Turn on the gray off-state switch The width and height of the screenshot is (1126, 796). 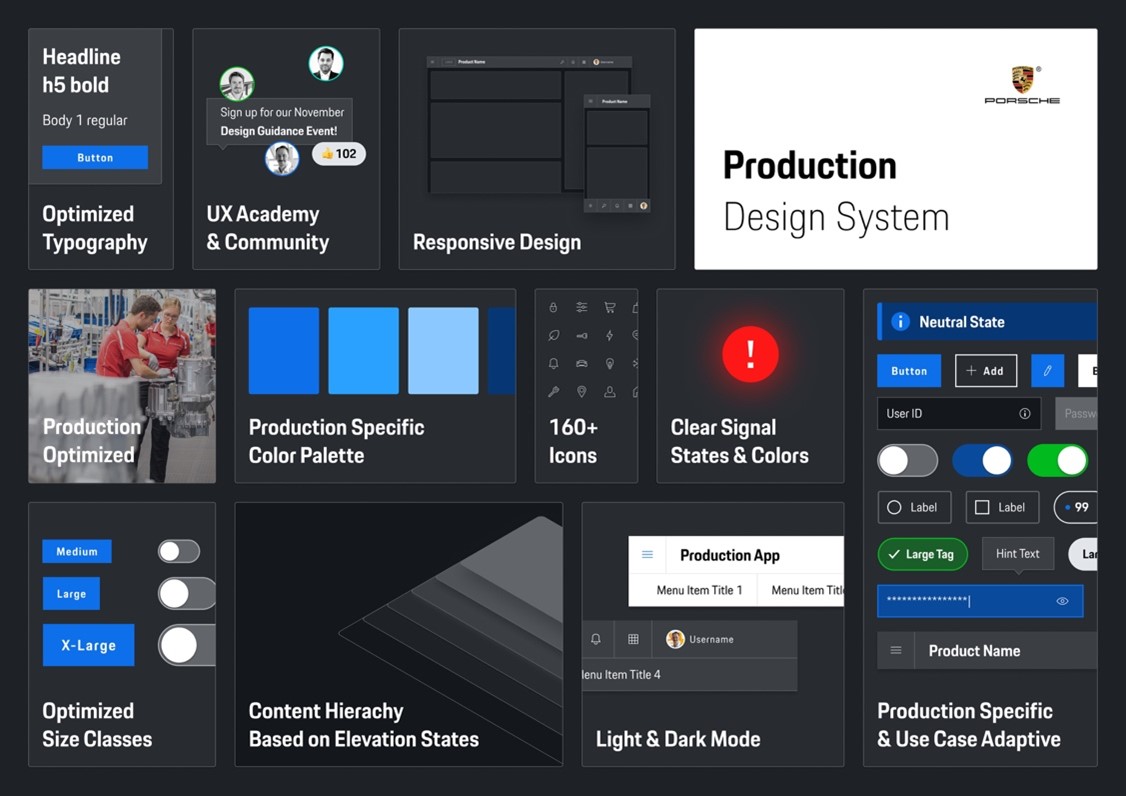click(908, 461)
